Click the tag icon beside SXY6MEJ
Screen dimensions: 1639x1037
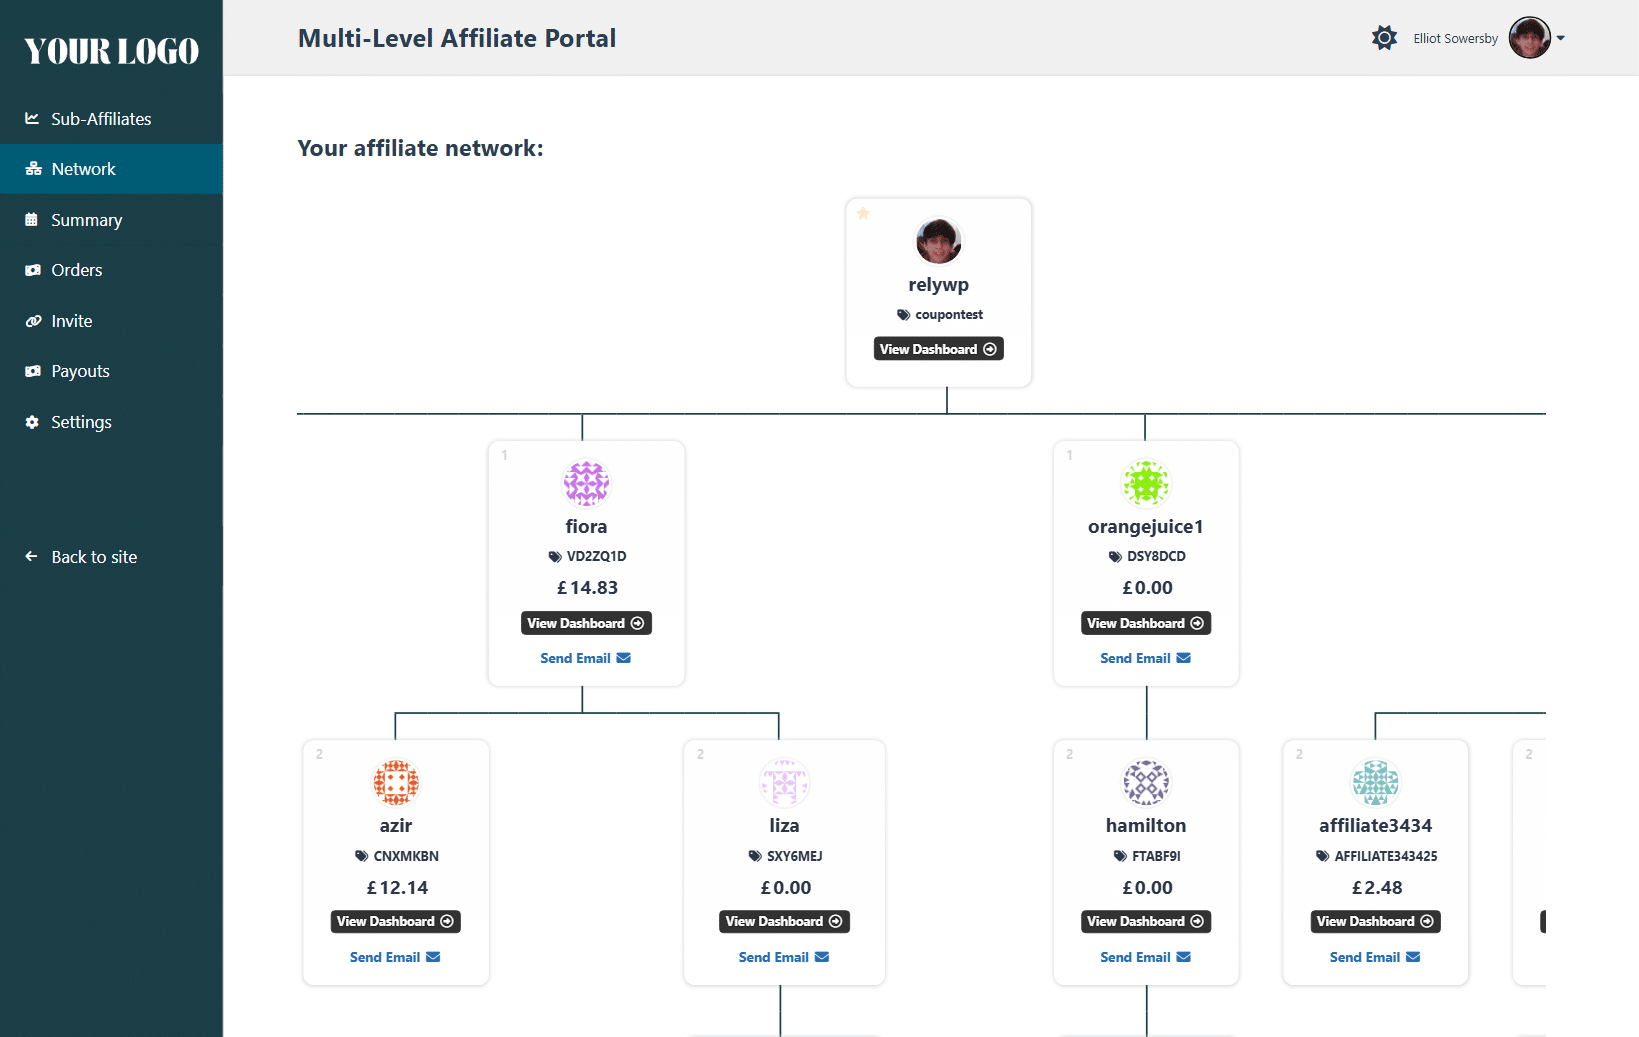(x=755, y=856)
